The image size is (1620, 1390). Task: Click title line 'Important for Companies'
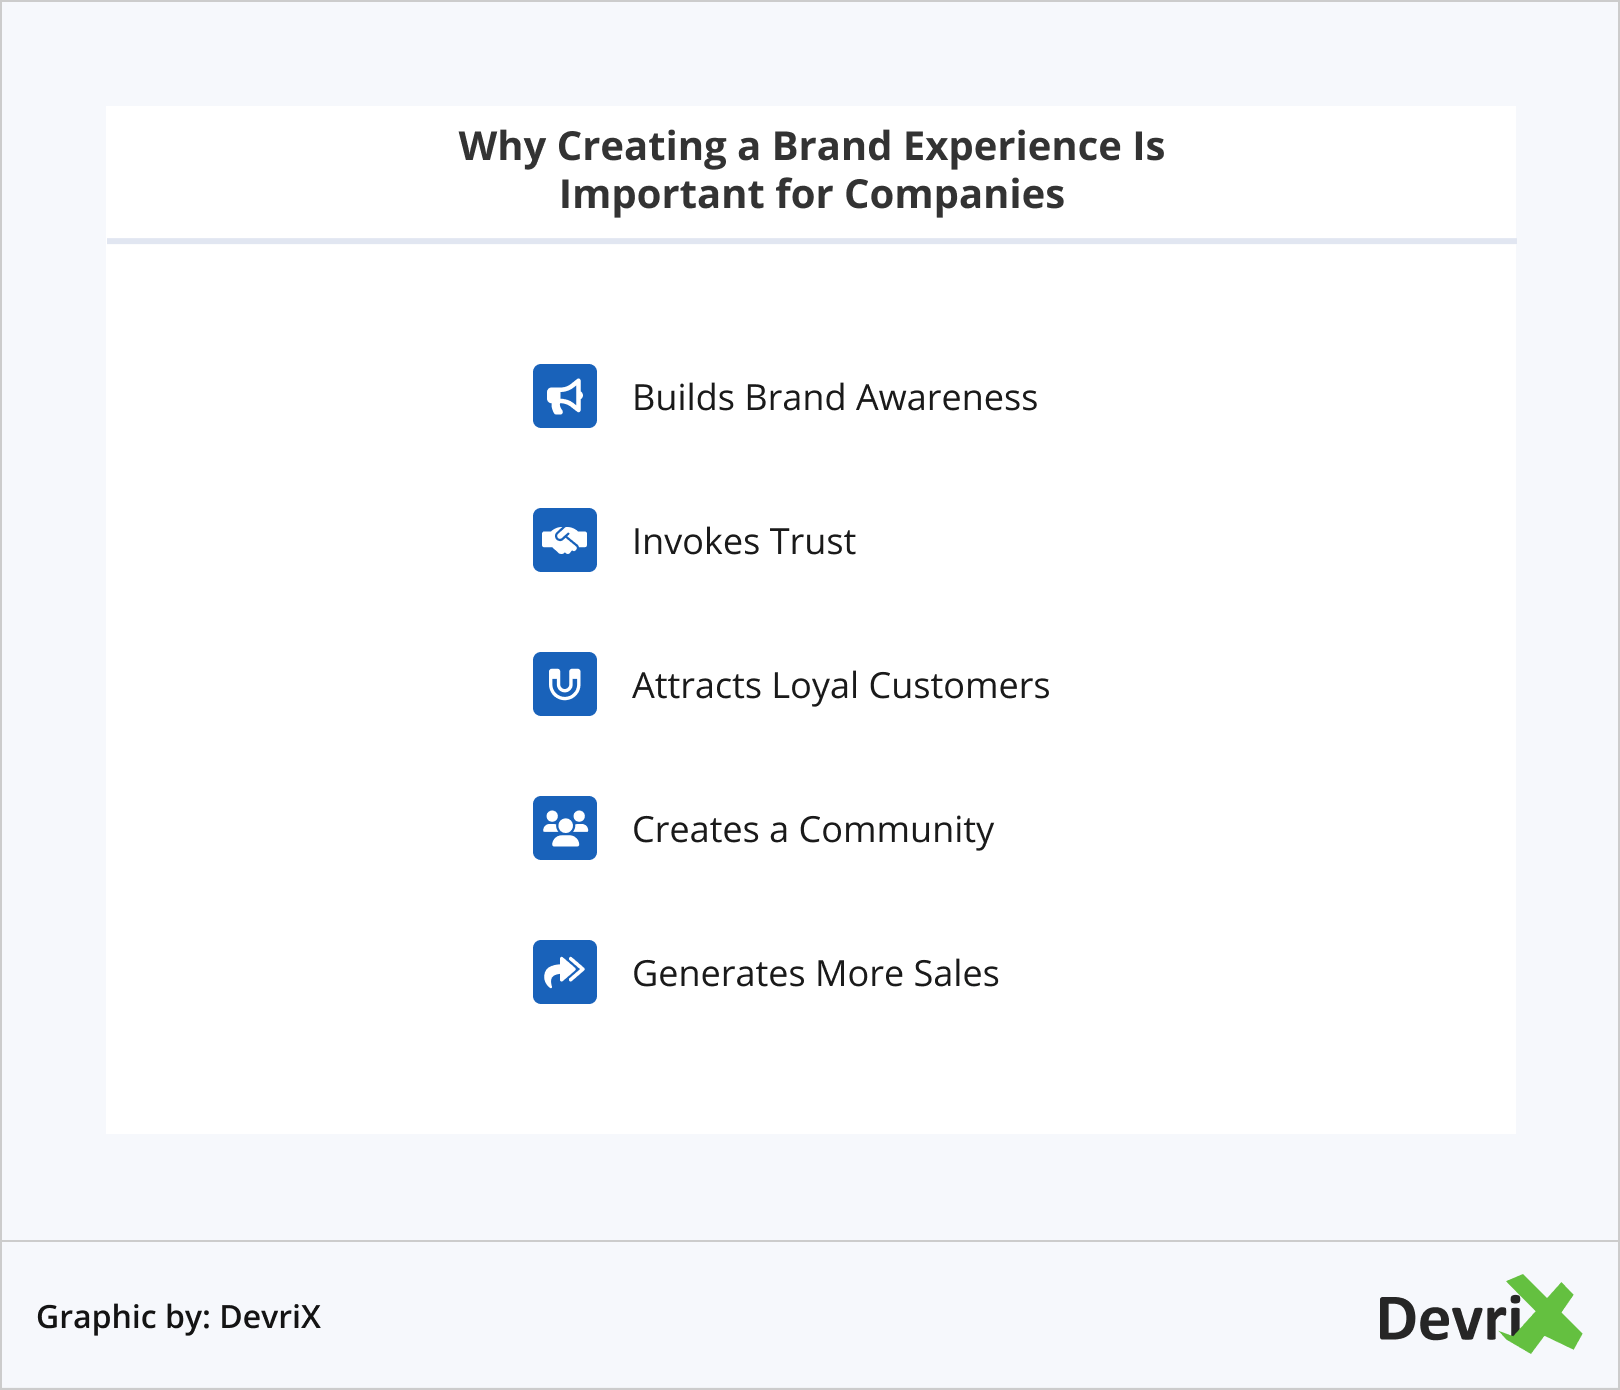pos(811,195)
